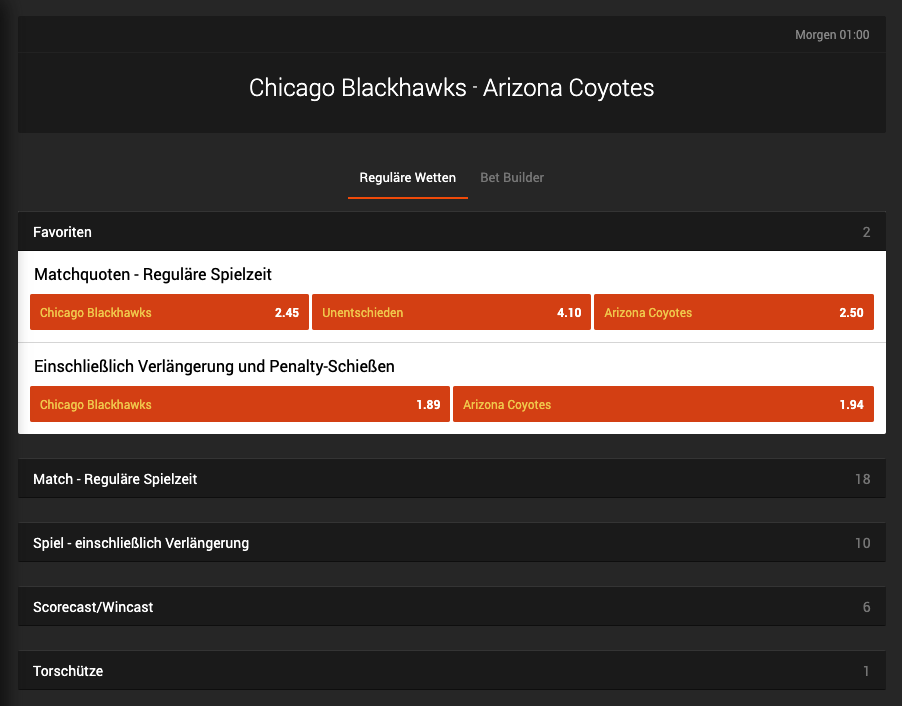Click the Morgen 01:00 start time
Screen dimensions: 902x706
pyautogui.click(x=832, y=35)
